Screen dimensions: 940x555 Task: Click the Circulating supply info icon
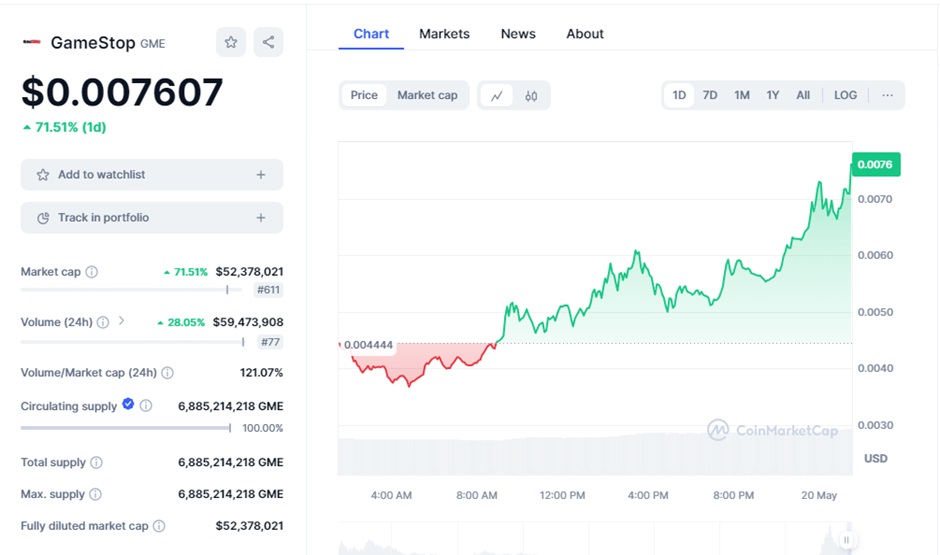146,406
